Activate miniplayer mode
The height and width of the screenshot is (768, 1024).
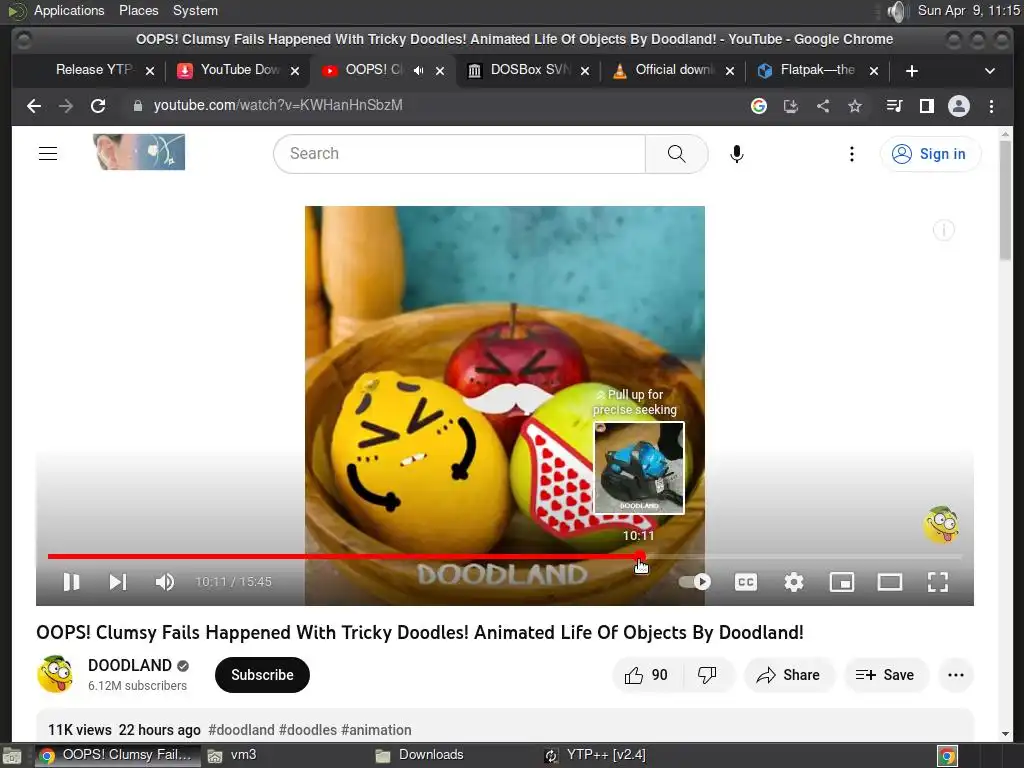(842, 582)
